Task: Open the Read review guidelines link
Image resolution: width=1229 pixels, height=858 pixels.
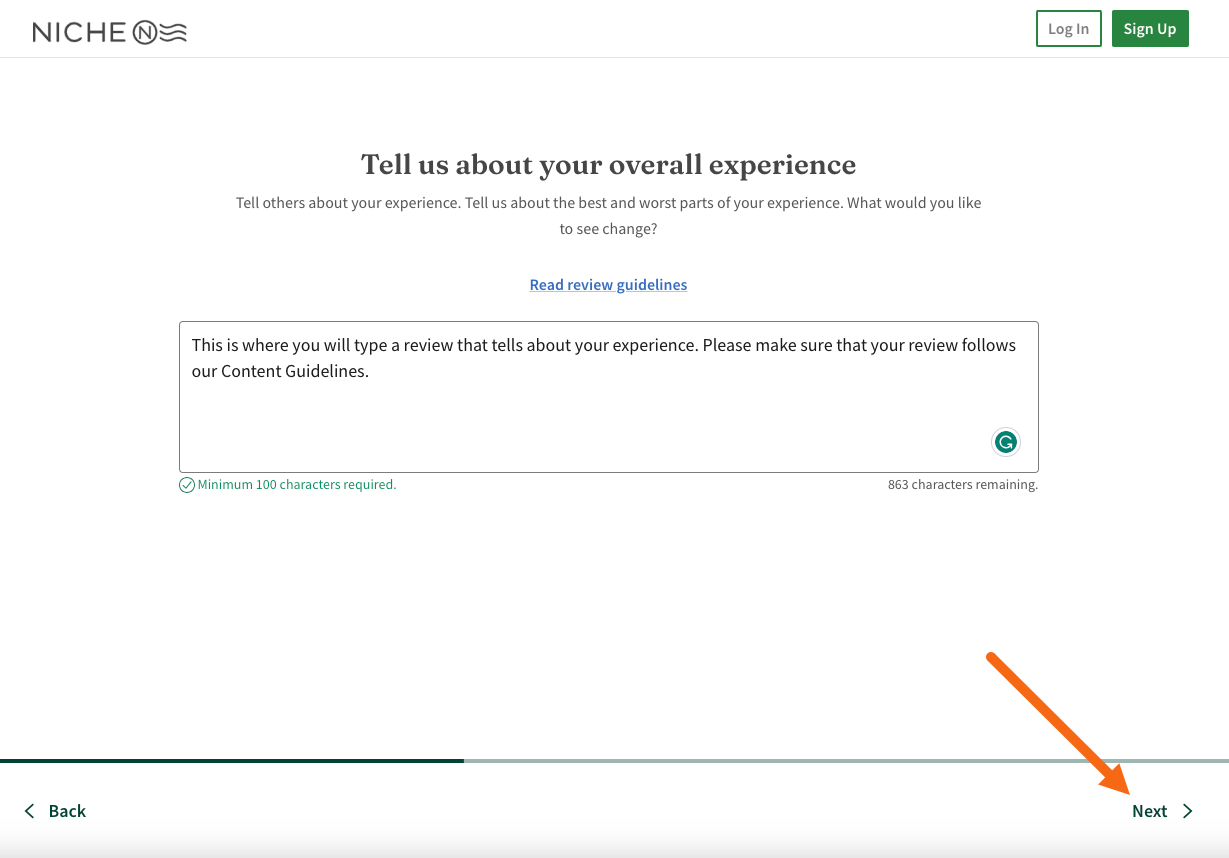Action: [x=608, y=285]
